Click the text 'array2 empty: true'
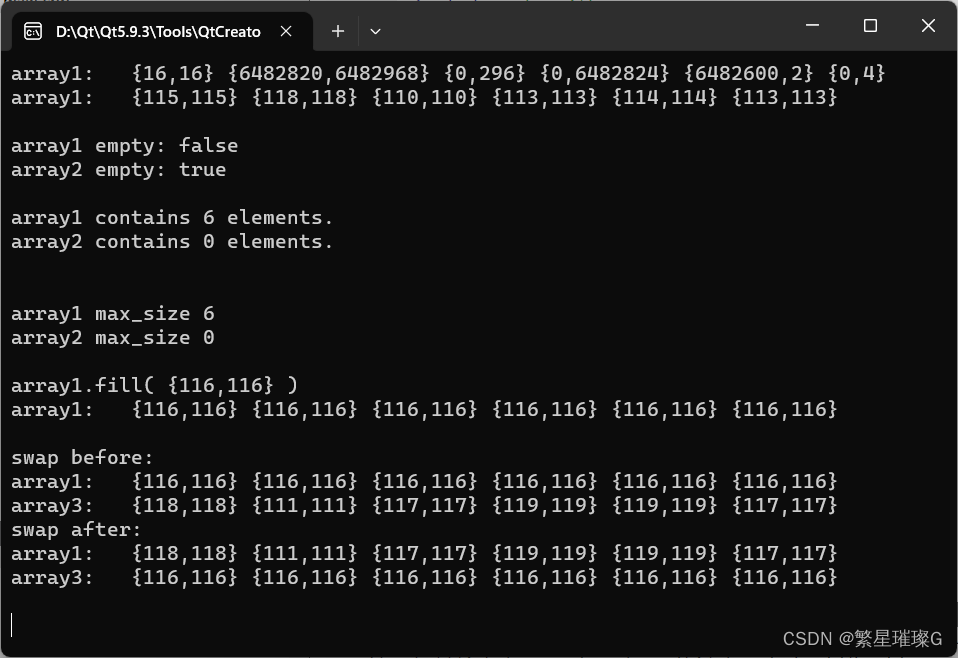Image resolution: width=958 pixels, height=658 pixels. [x=118, y=169]
